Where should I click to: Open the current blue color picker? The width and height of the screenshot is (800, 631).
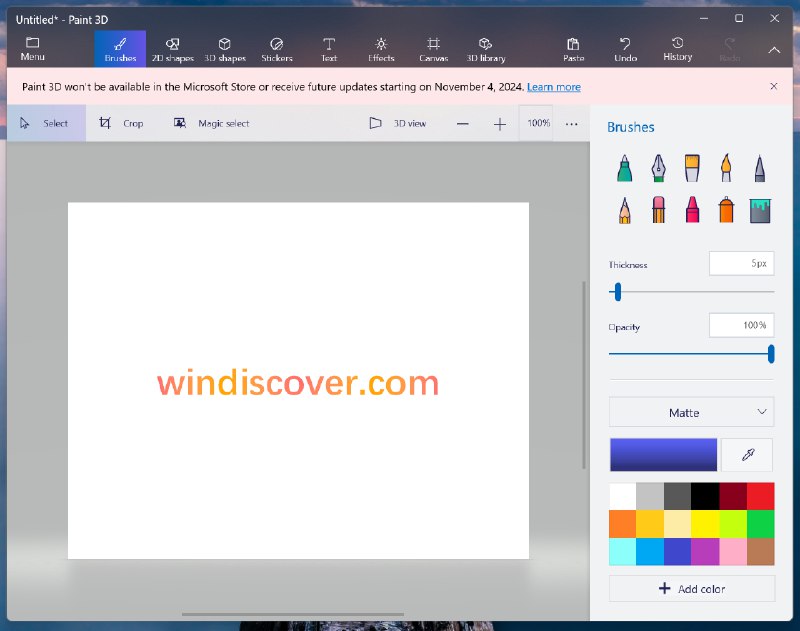[x=663, y=454]
